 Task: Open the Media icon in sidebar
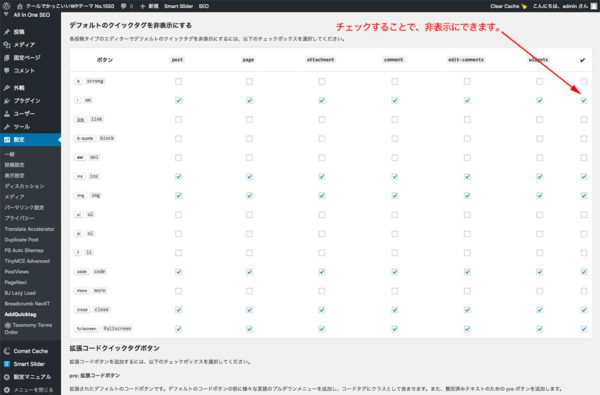coord(7,45)
